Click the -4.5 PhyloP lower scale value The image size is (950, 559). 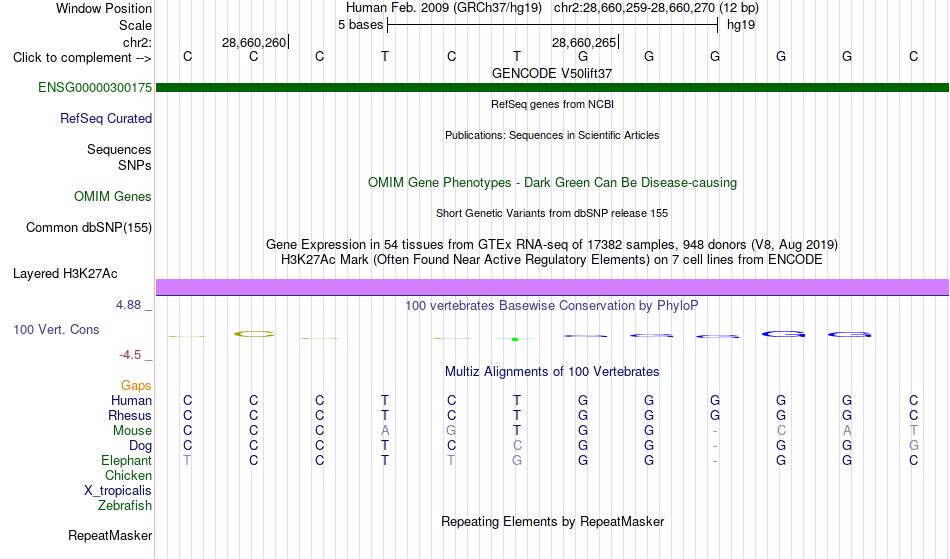[x=130, y=354]
